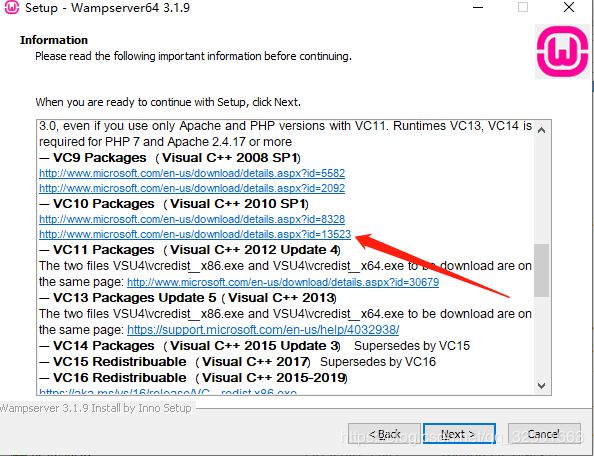
Task: Click the Back button
Action: click(384, 434)
